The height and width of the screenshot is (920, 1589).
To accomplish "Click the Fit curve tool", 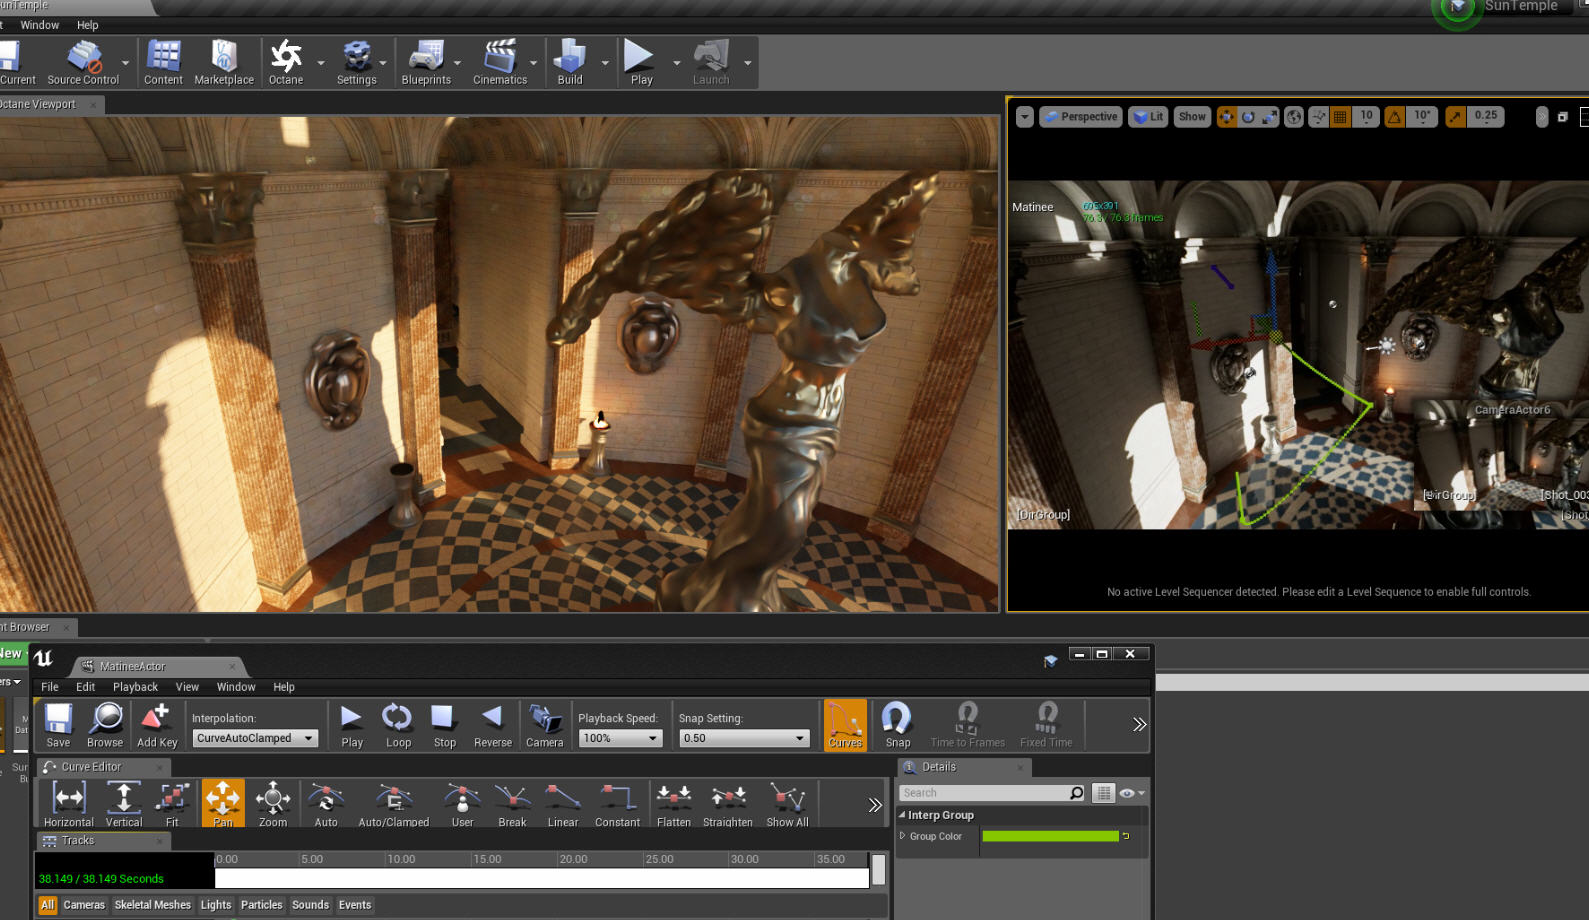I will click(172, 804).
